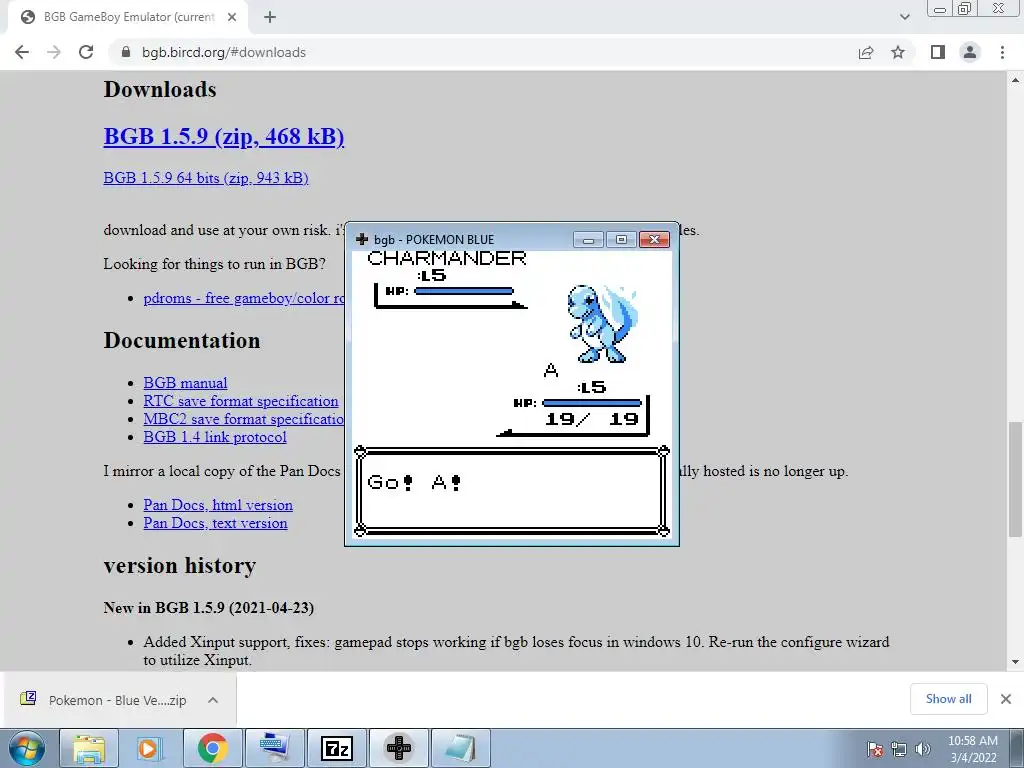Click the vertical scrollbar thumb
Viewport: 1024px width, 768px height.
(1016, 478)
